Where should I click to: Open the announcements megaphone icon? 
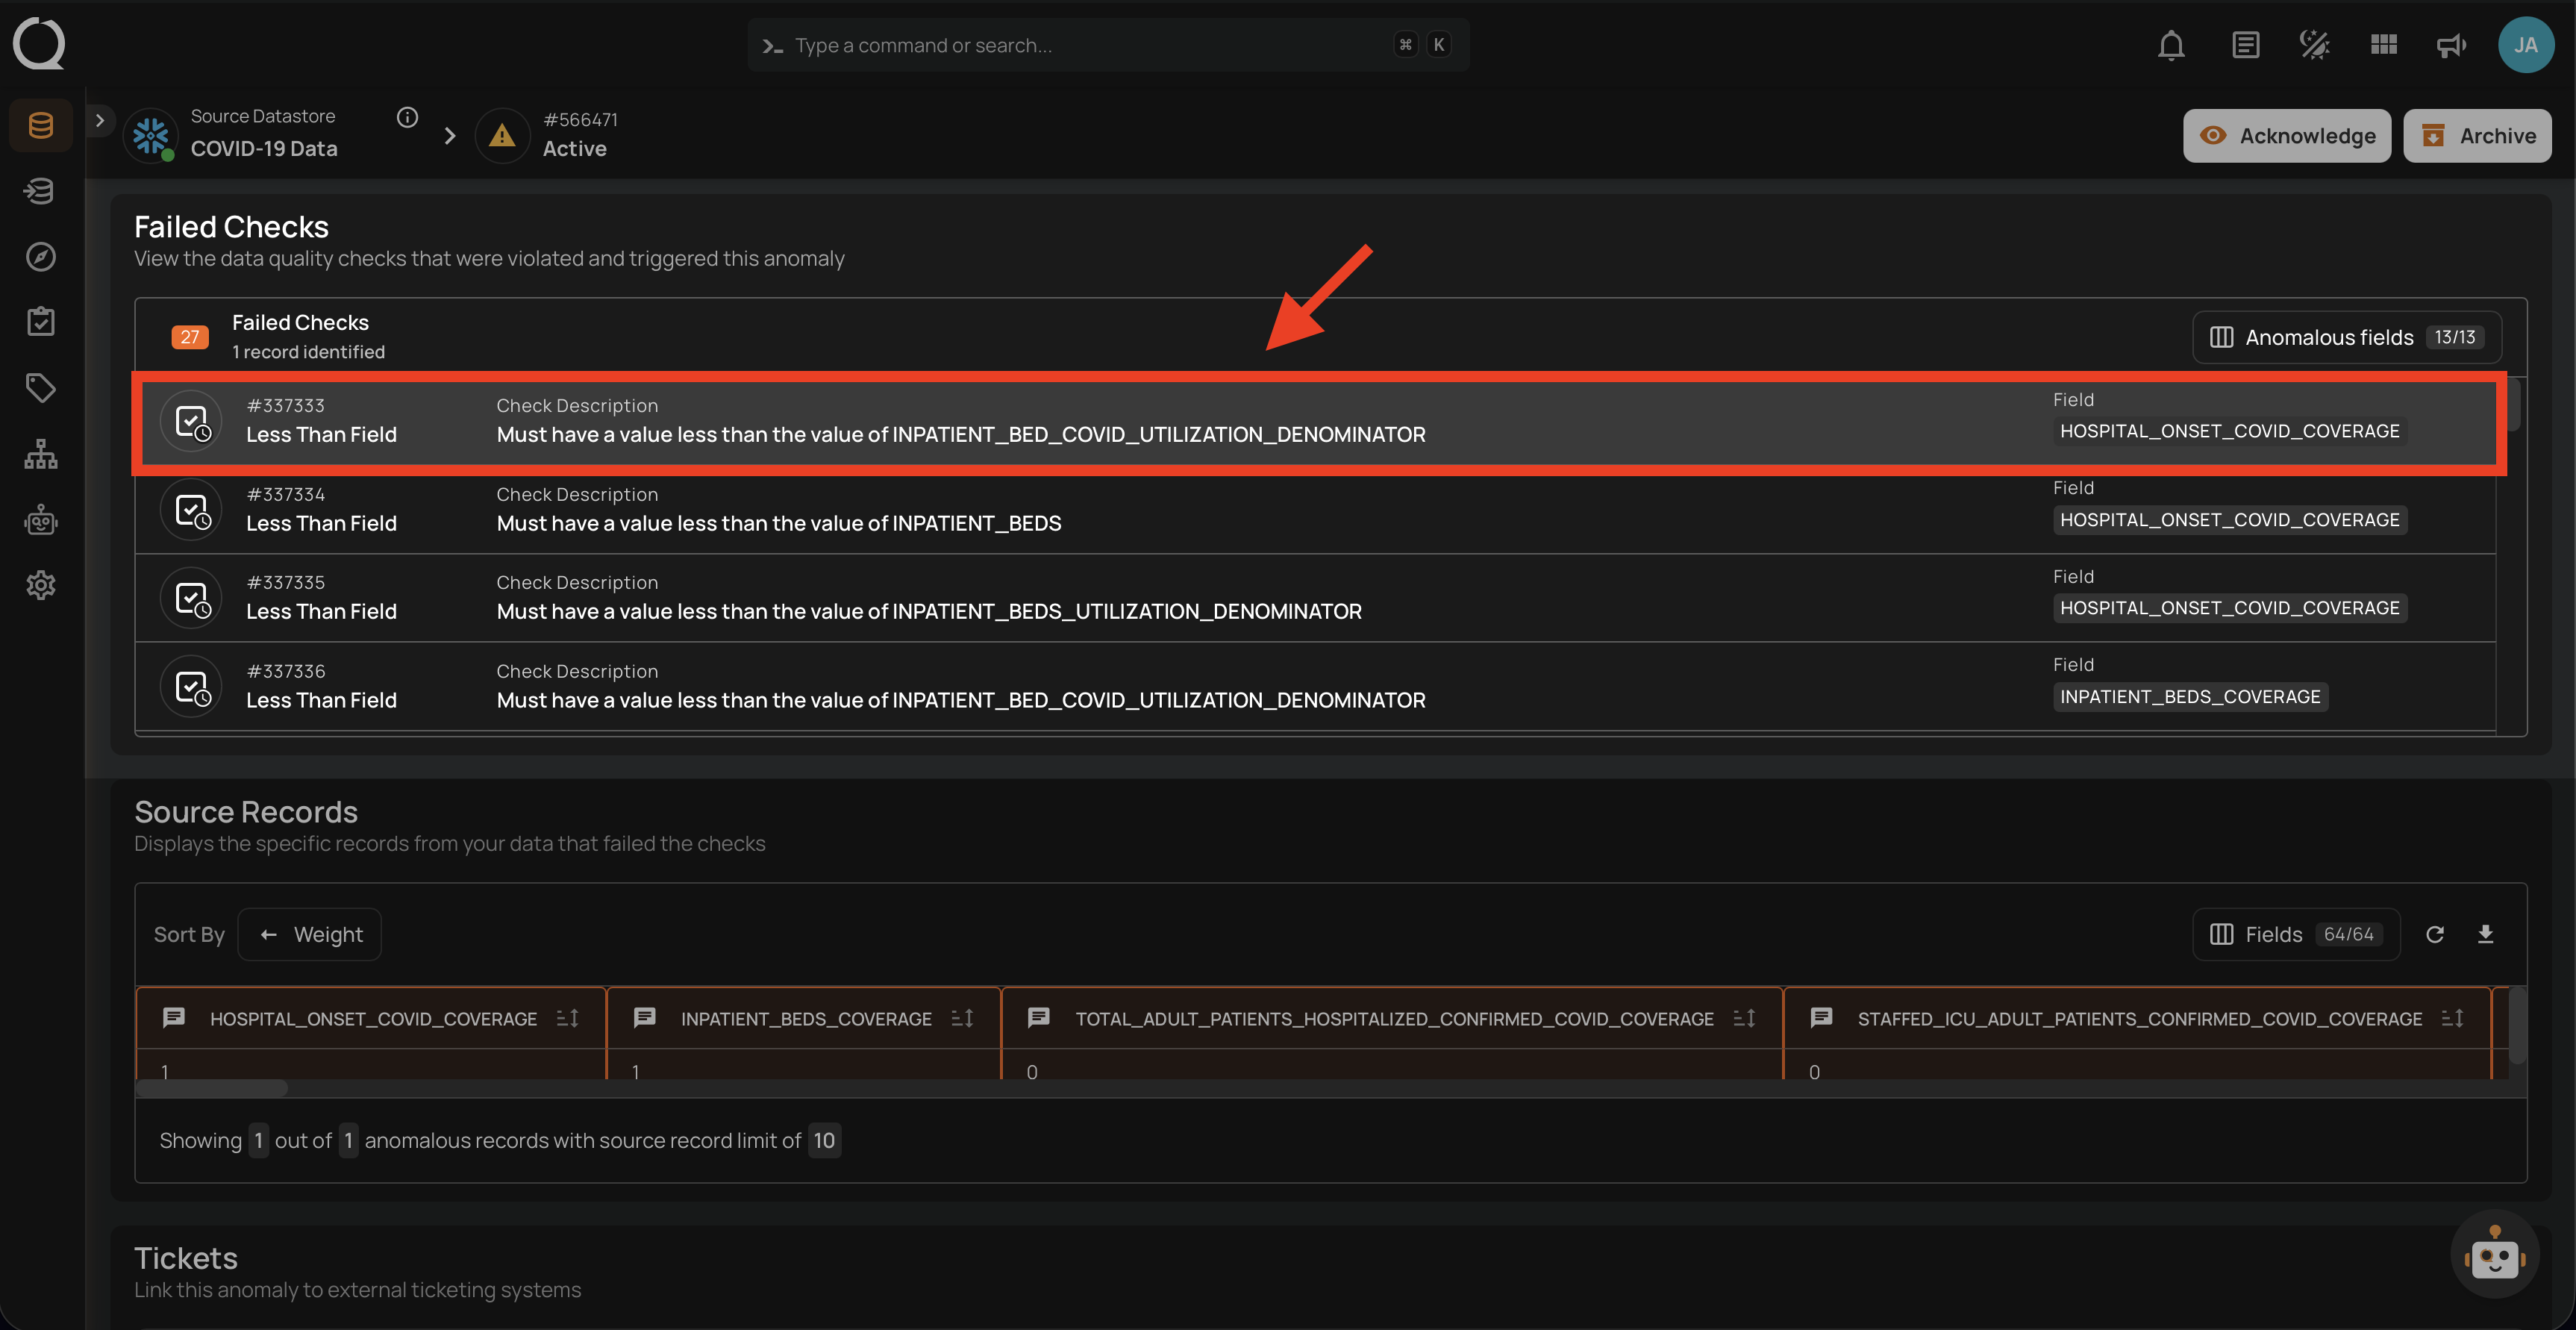[x=2451, y=45]
